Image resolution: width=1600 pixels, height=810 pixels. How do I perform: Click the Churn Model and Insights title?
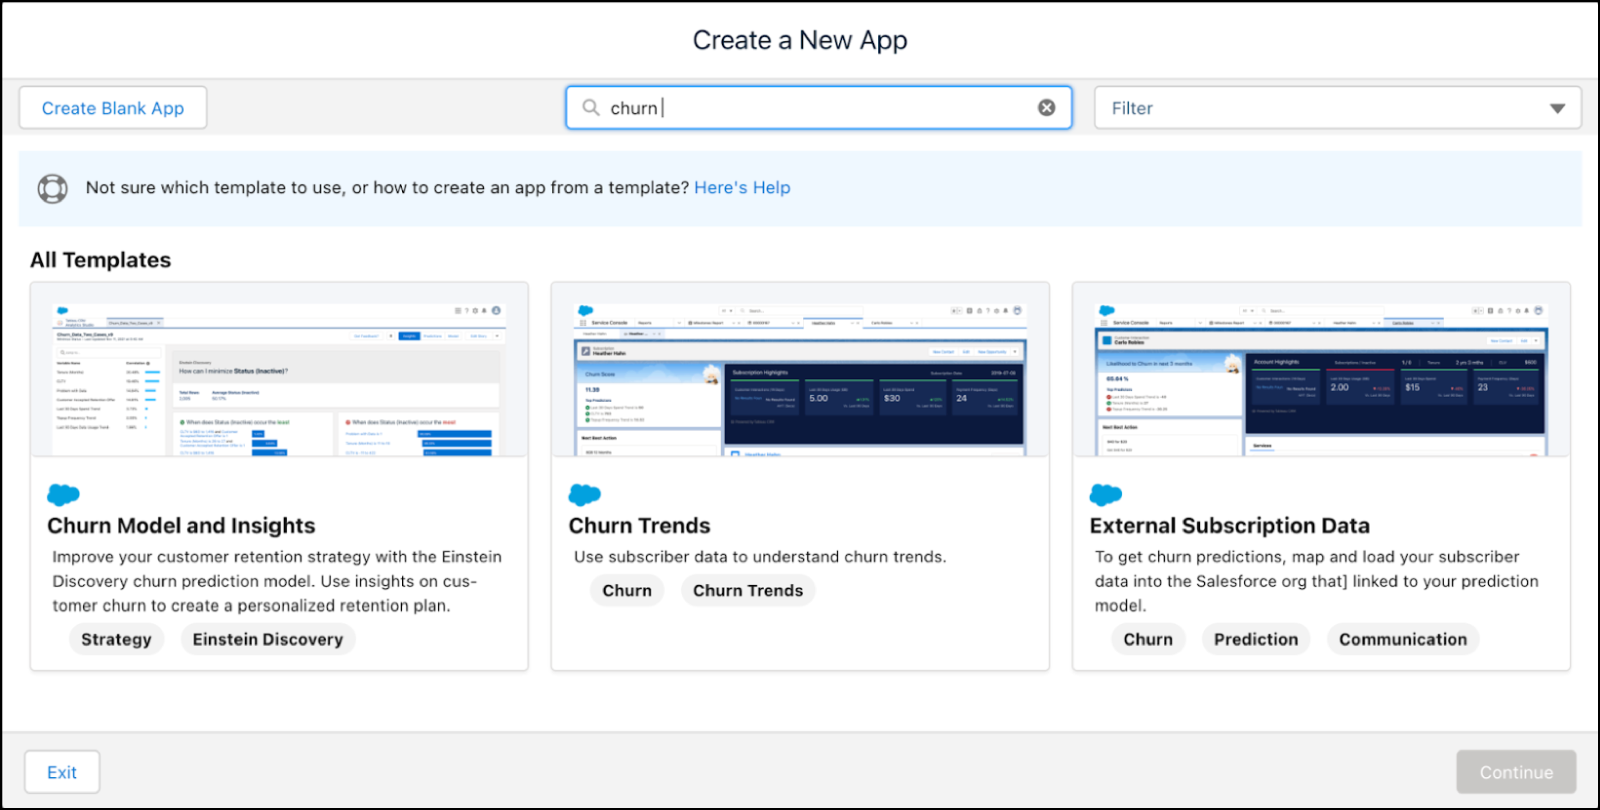click(x=181, y=526)
